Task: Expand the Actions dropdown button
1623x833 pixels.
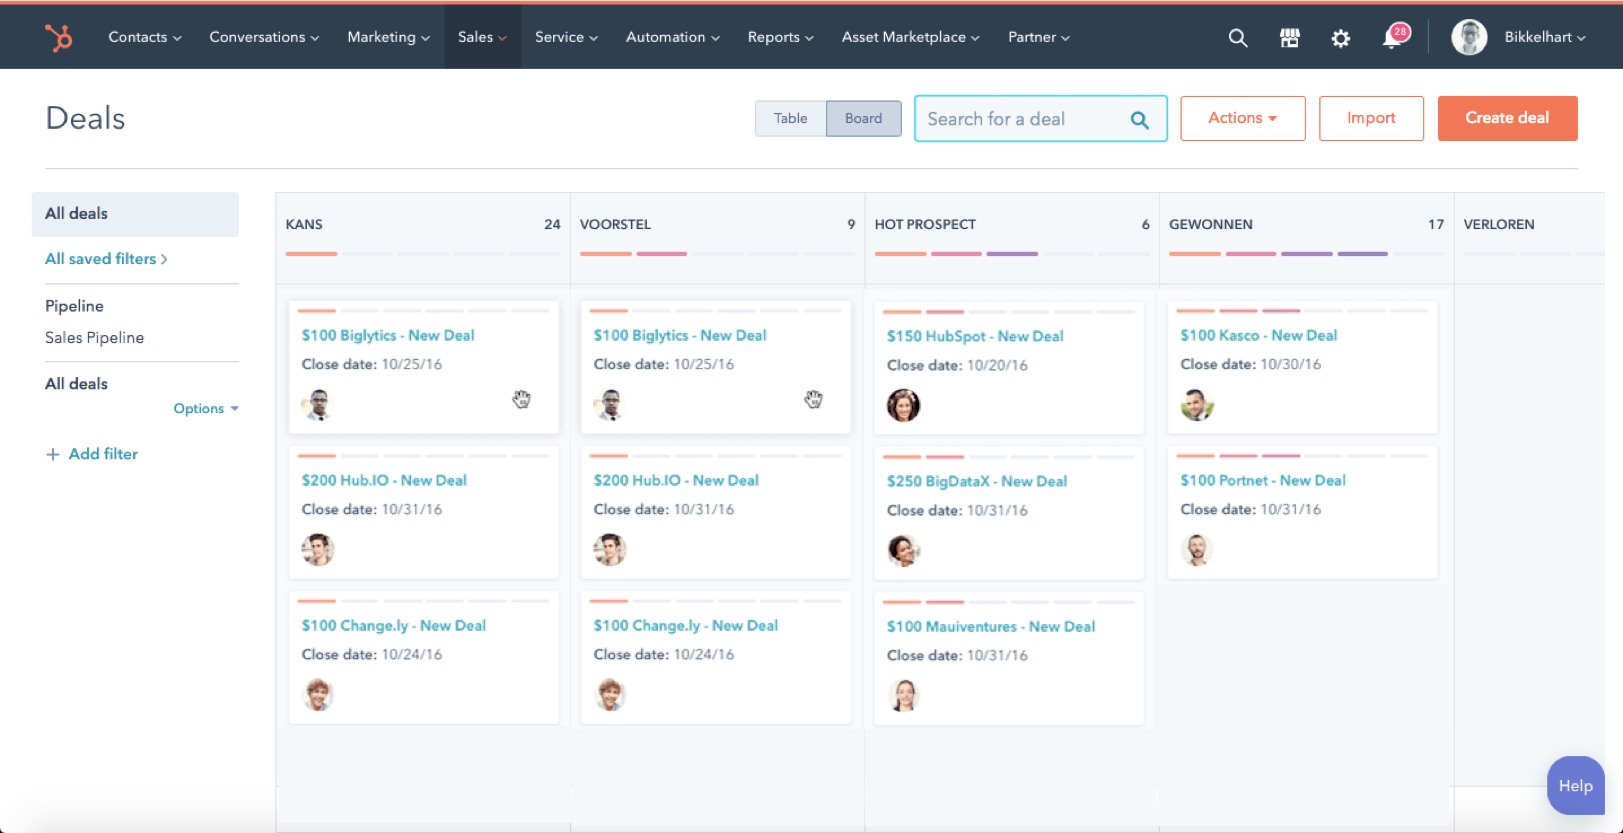Action: (x=1243, y=118)
